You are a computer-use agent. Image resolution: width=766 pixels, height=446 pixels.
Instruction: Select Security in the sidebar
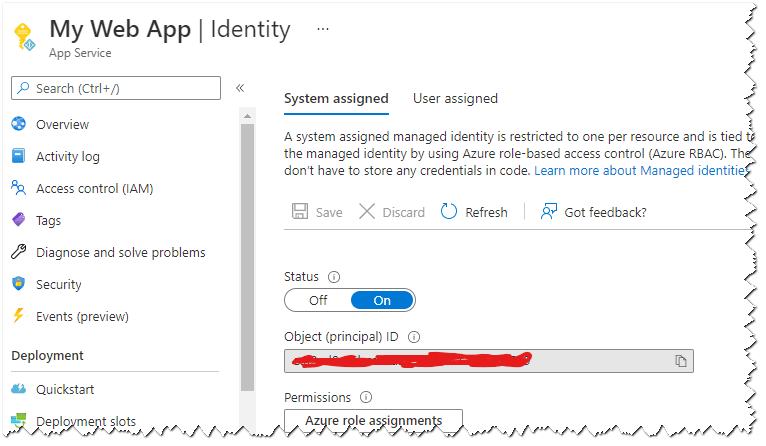click(59, 285)
